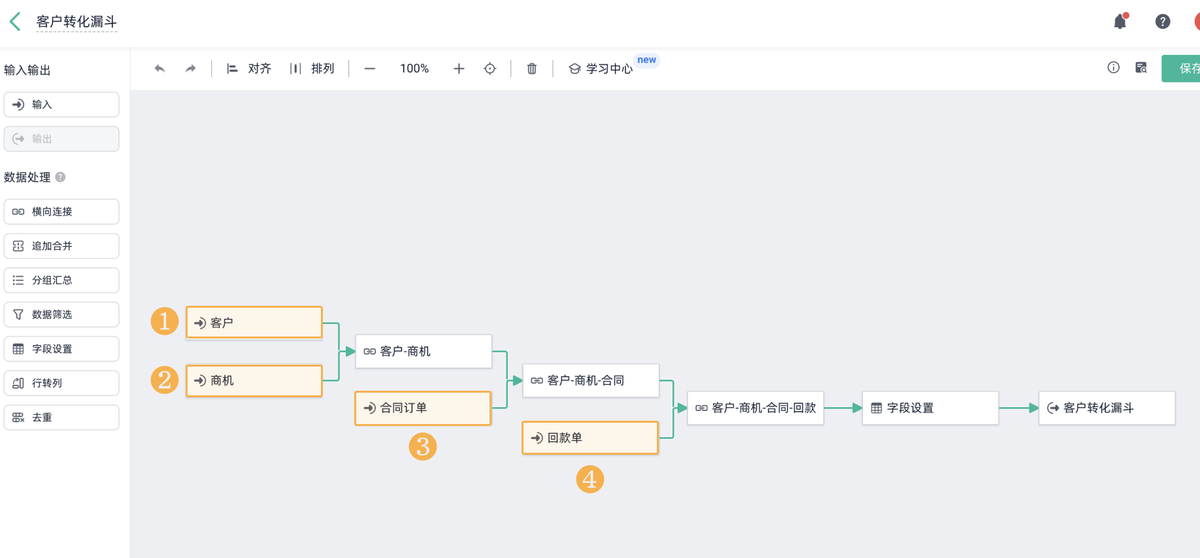Edit the 客户转化漏斗 title text
Image resolution: width=1200 pixels, height=558 pixels.
(x=77, y=21)
